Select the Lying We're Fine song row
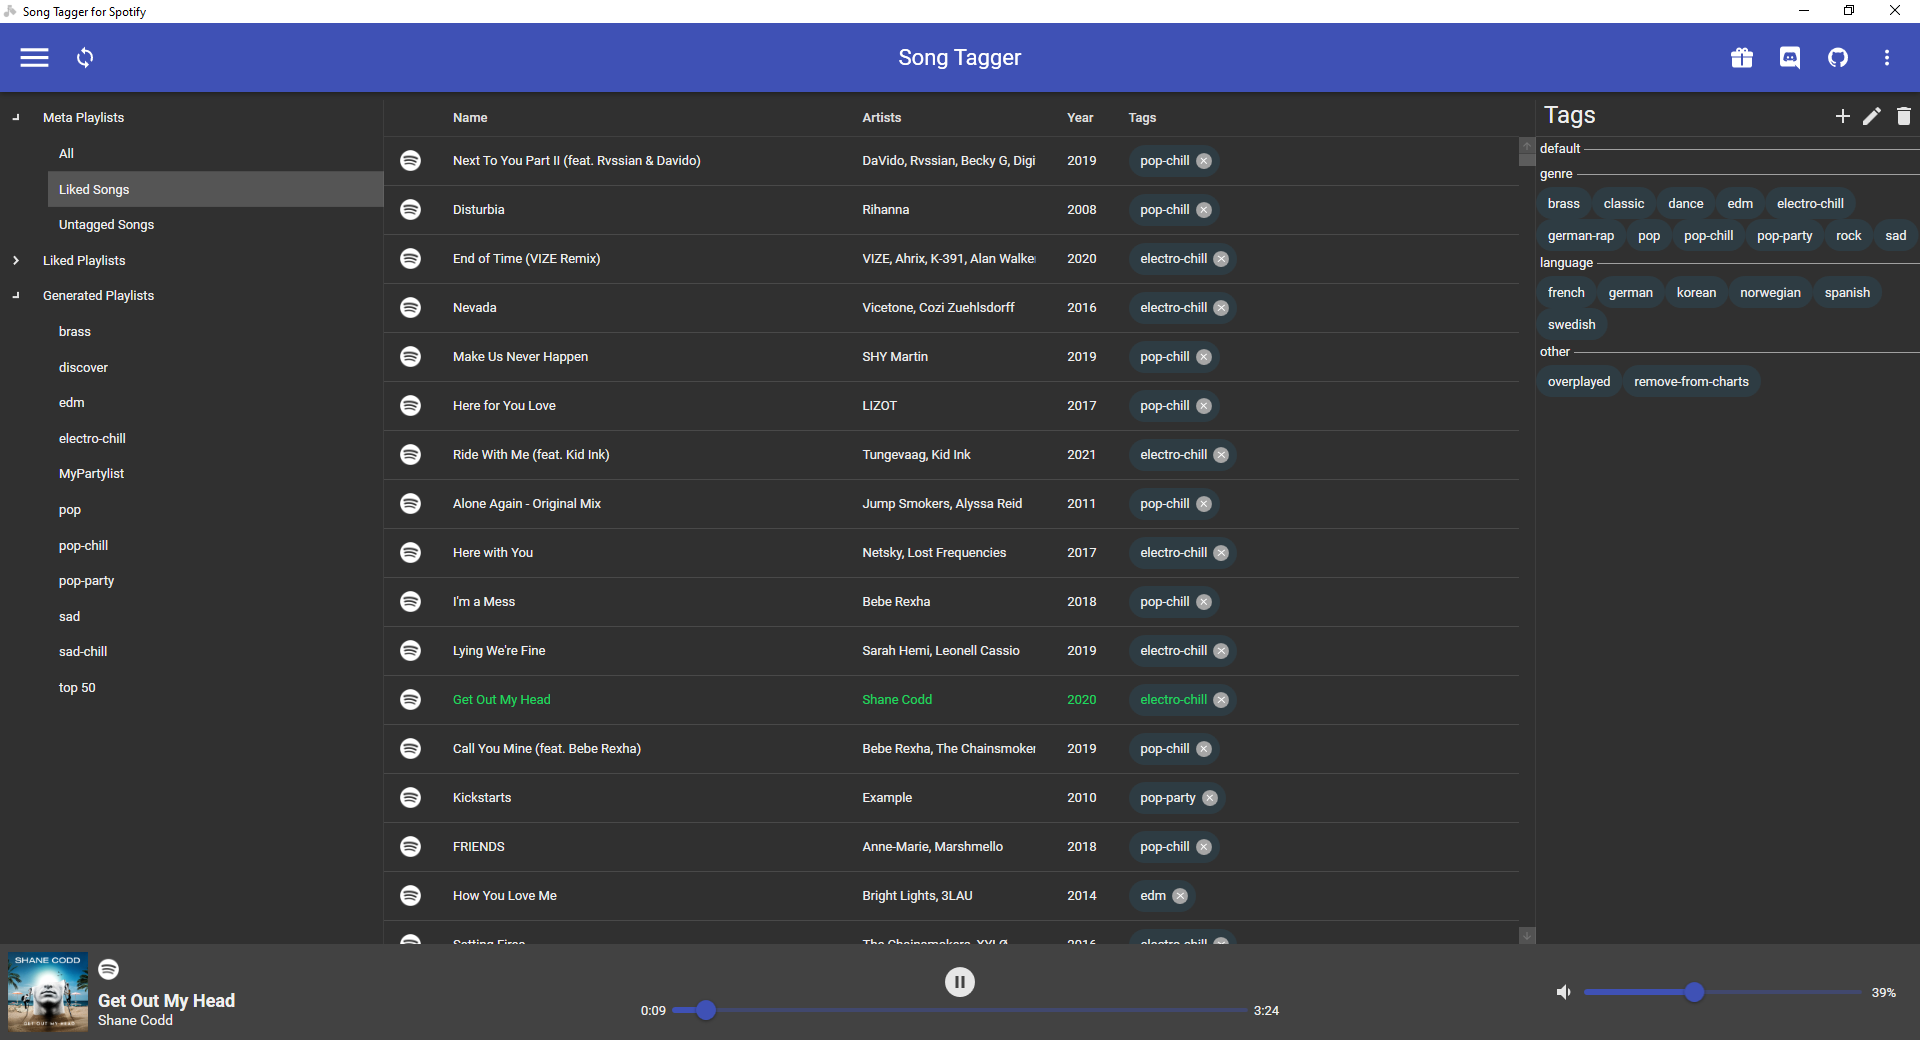 951,651
